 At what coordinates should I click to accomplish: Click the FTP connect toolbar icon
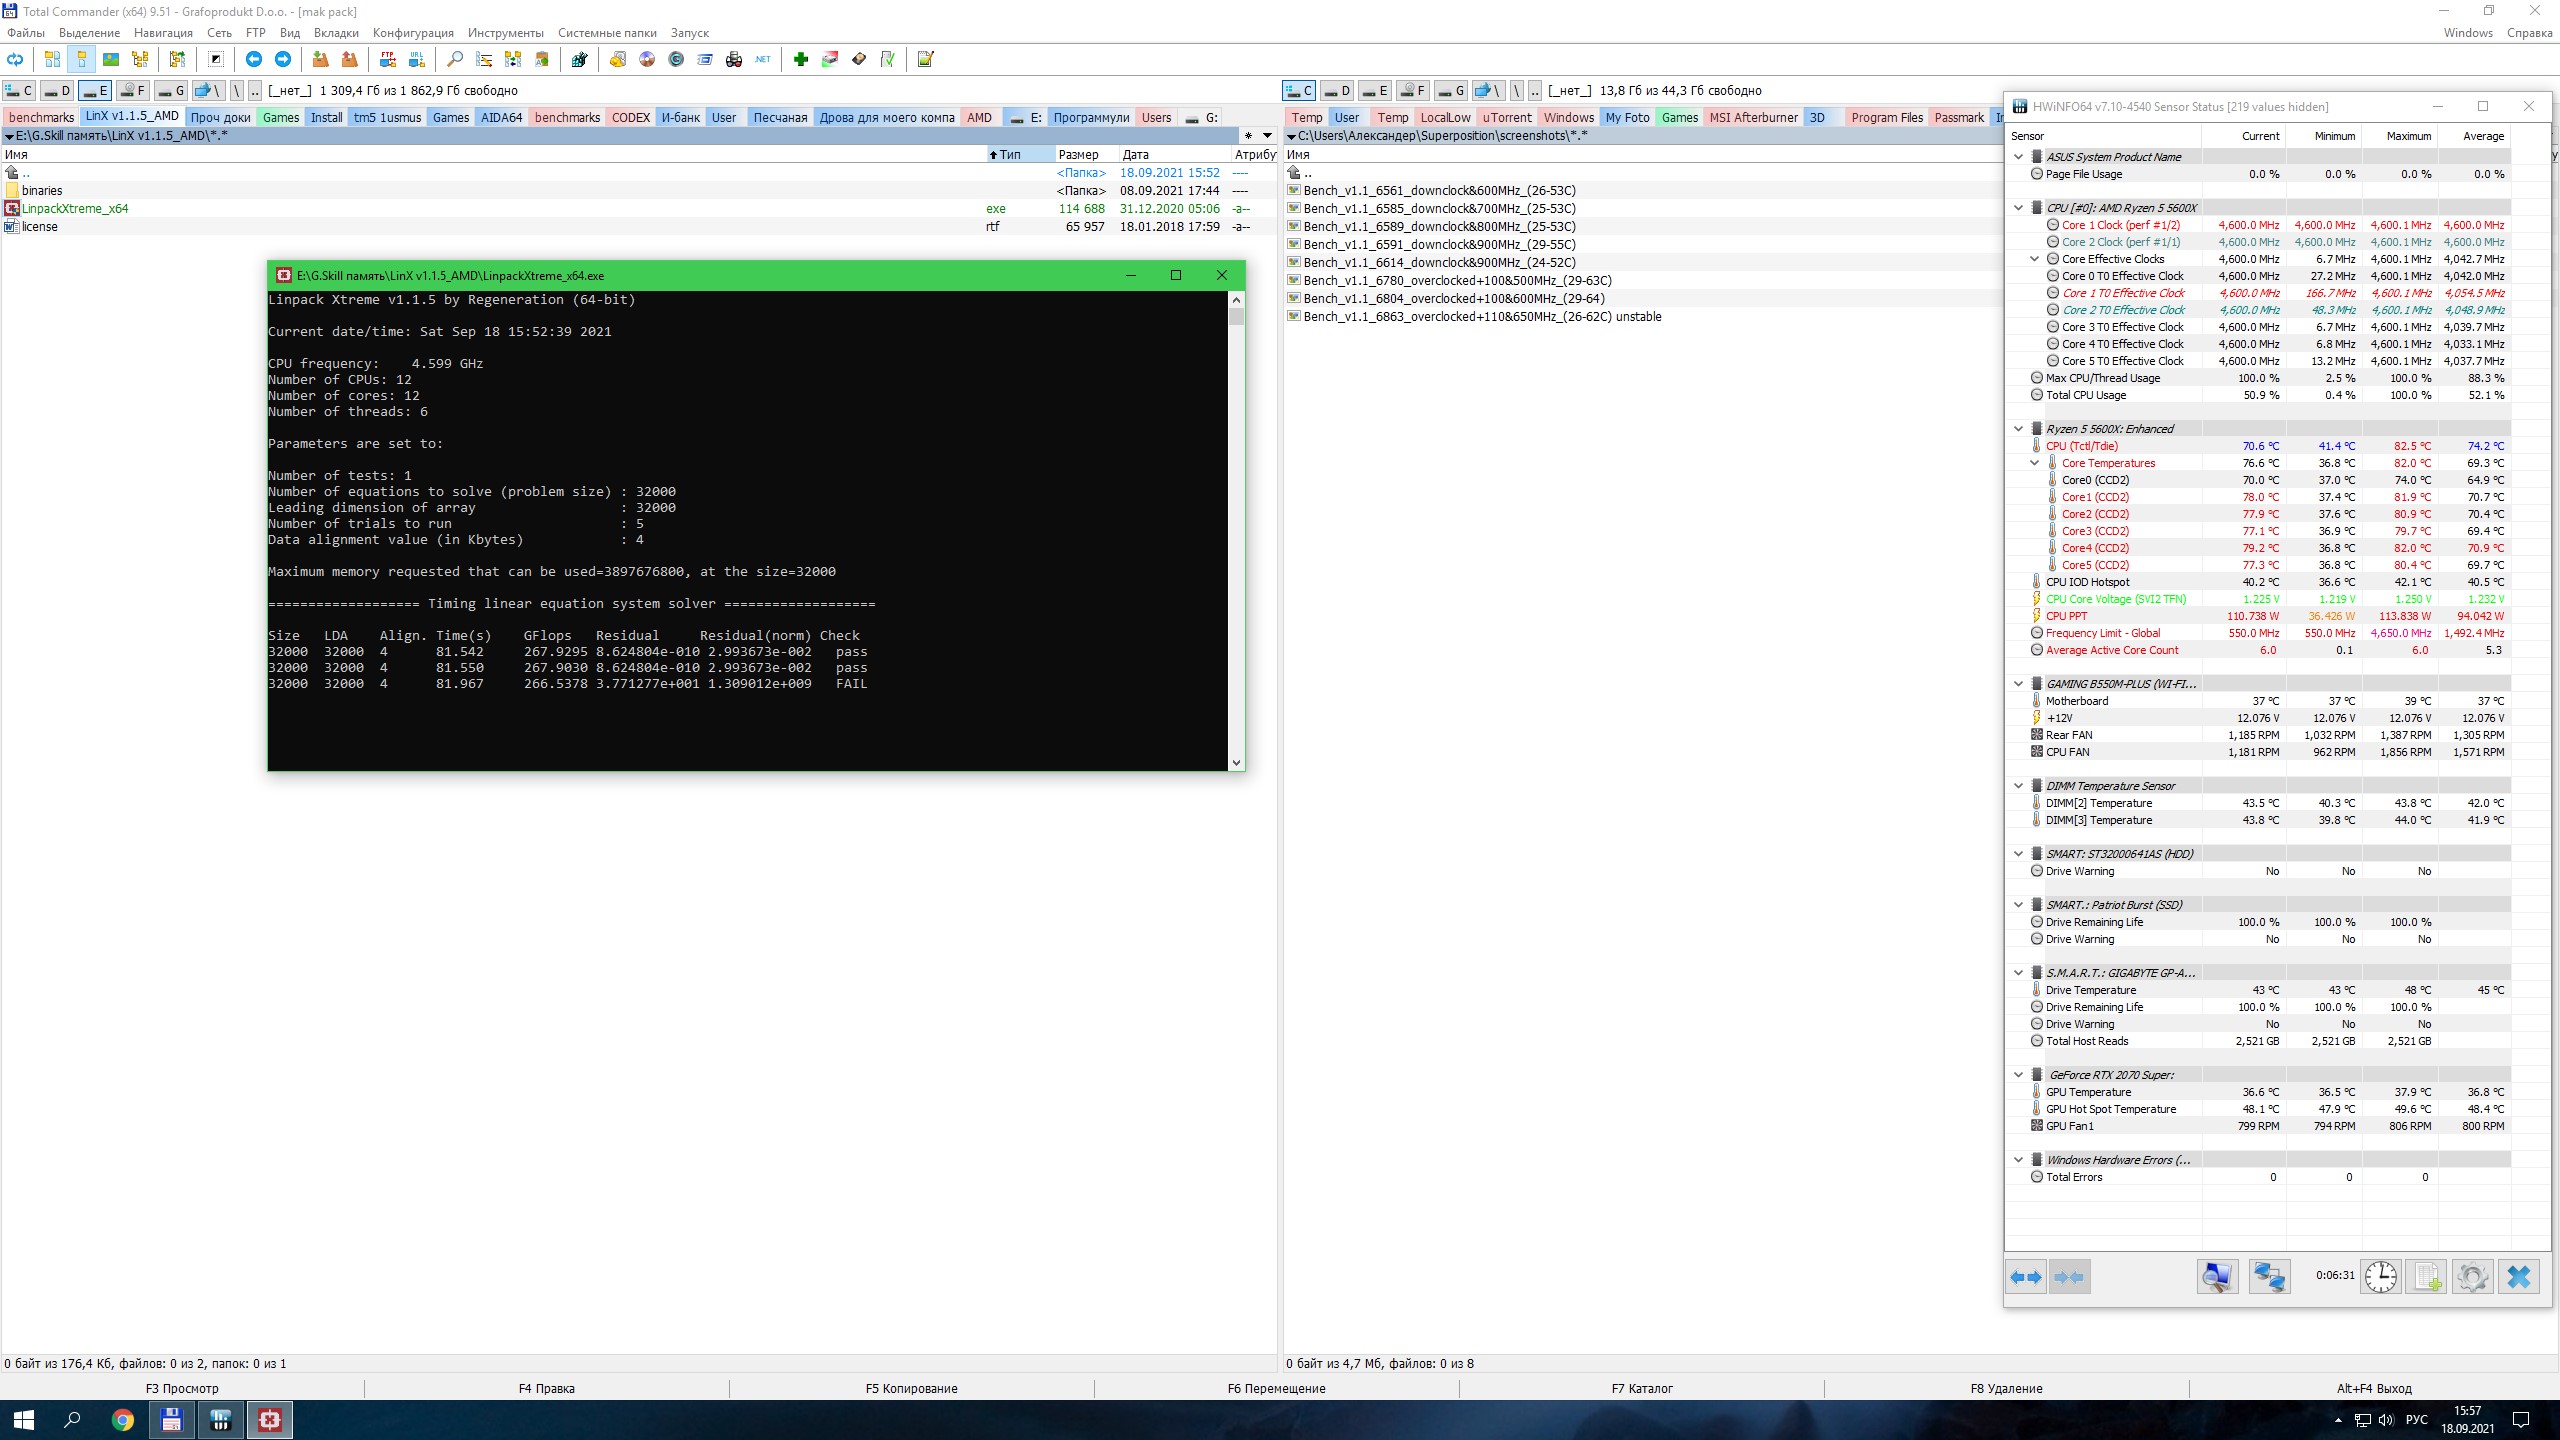pyautogui.click(x=388, y=60)
